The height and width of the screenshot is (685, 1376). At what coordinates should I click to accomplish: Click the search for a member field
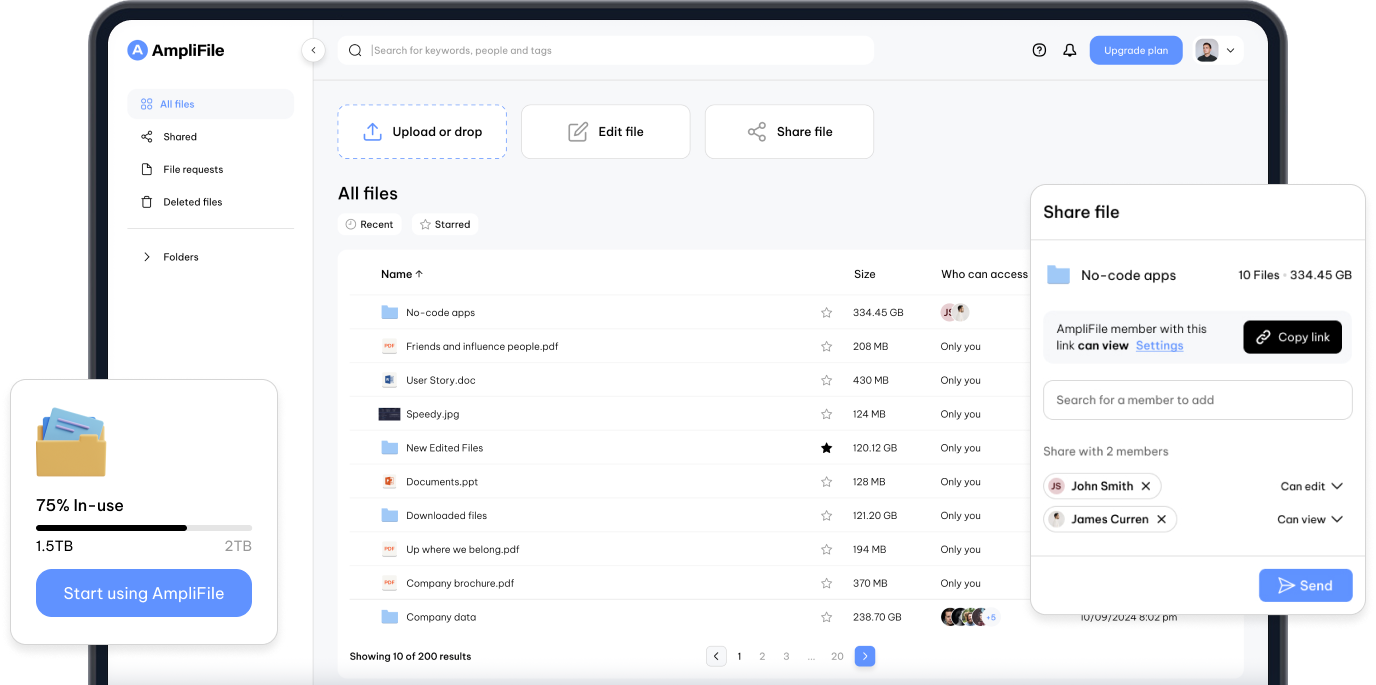point(1197,400)
